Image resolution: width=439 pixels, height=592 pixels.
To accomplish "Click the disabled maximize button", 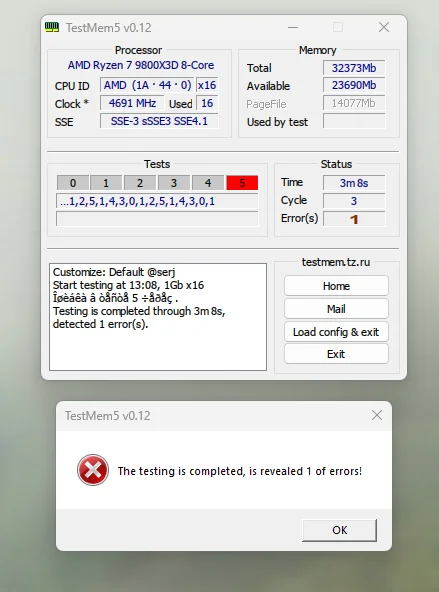I will [x=338, y=27].
